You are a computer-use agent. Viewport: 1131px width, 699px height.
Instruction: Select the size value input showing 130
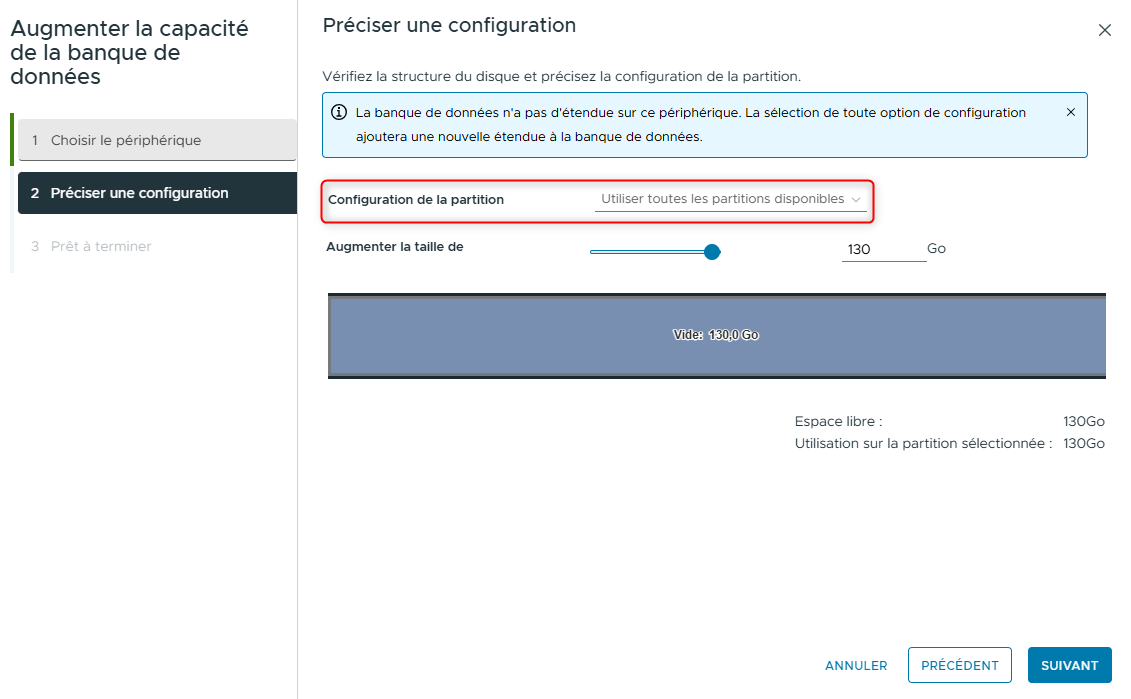883,249
